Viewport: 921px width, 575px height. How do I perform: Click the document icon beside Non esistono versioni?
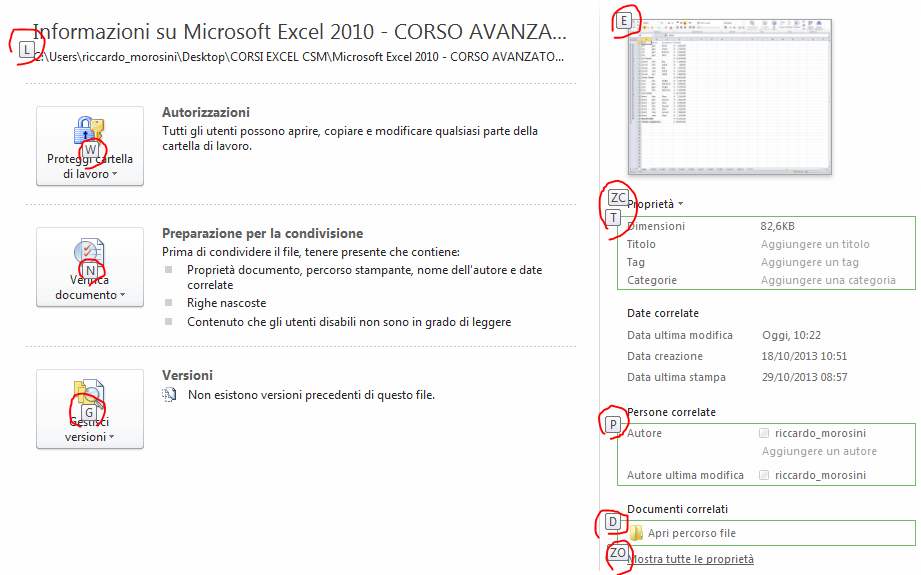coord(169,395)
